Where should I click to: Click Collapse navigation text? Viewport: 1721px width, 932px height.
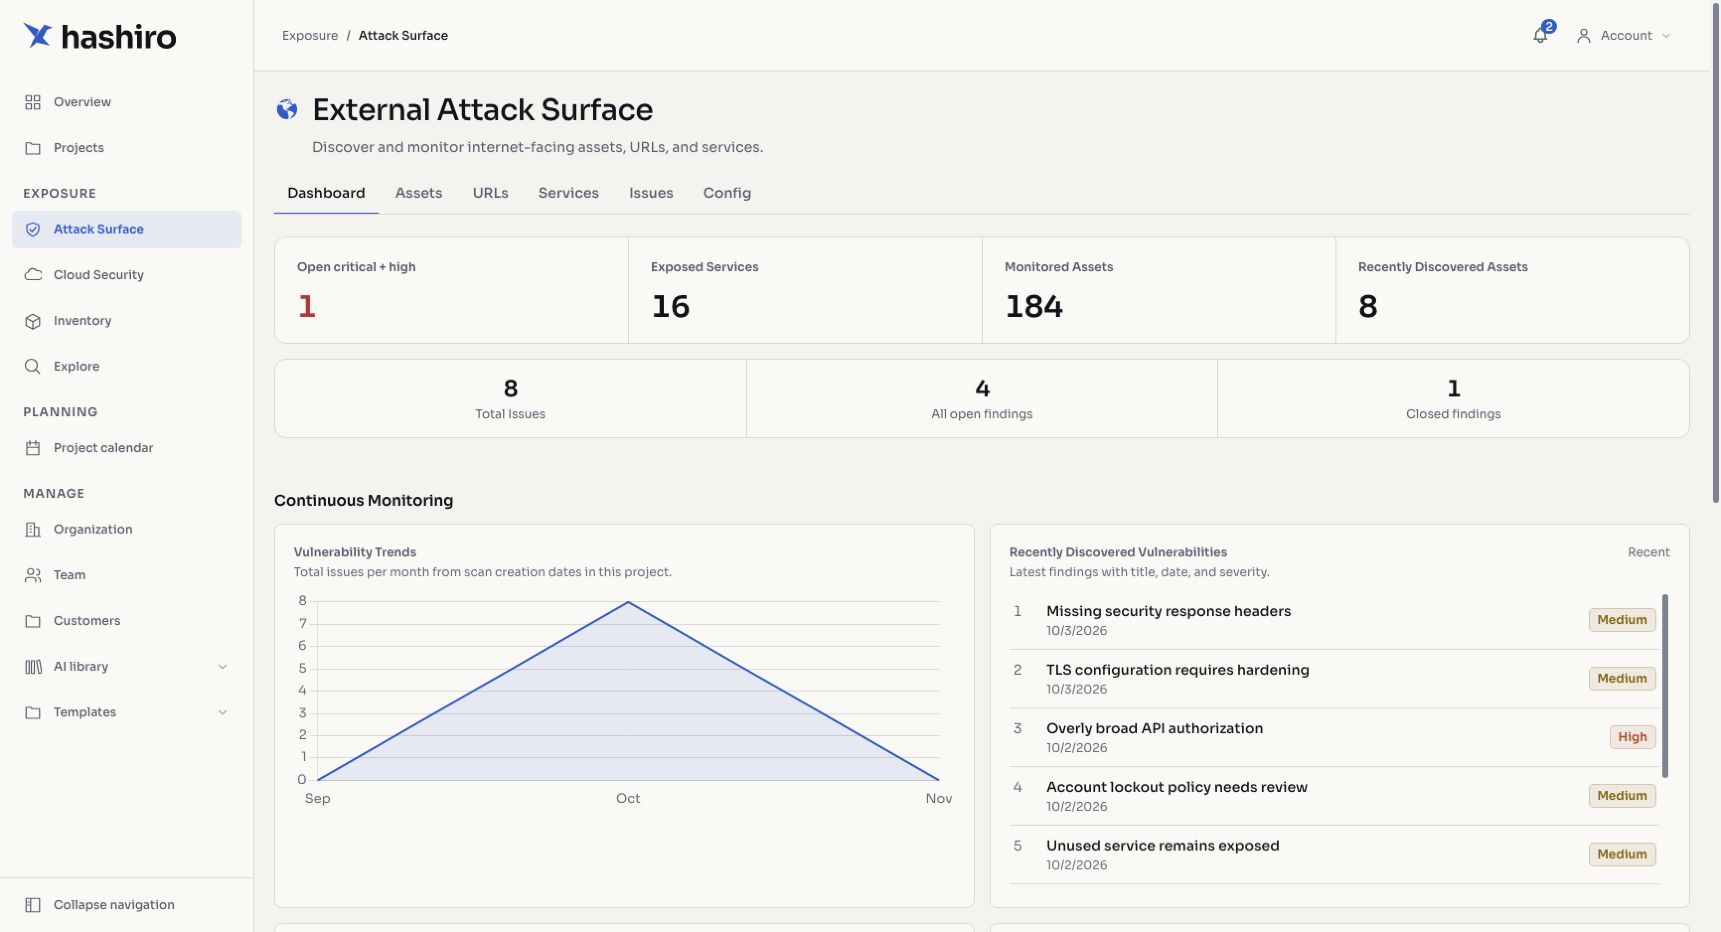(114, 905)
